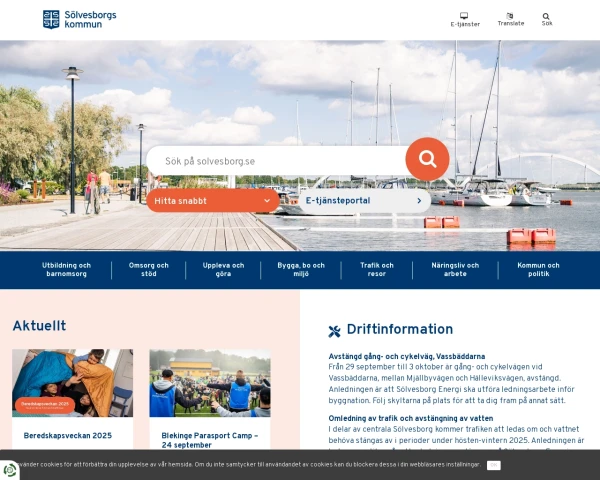
Task: Click the orange round search button
Action: pyautogui.click(x=427, y=159)
